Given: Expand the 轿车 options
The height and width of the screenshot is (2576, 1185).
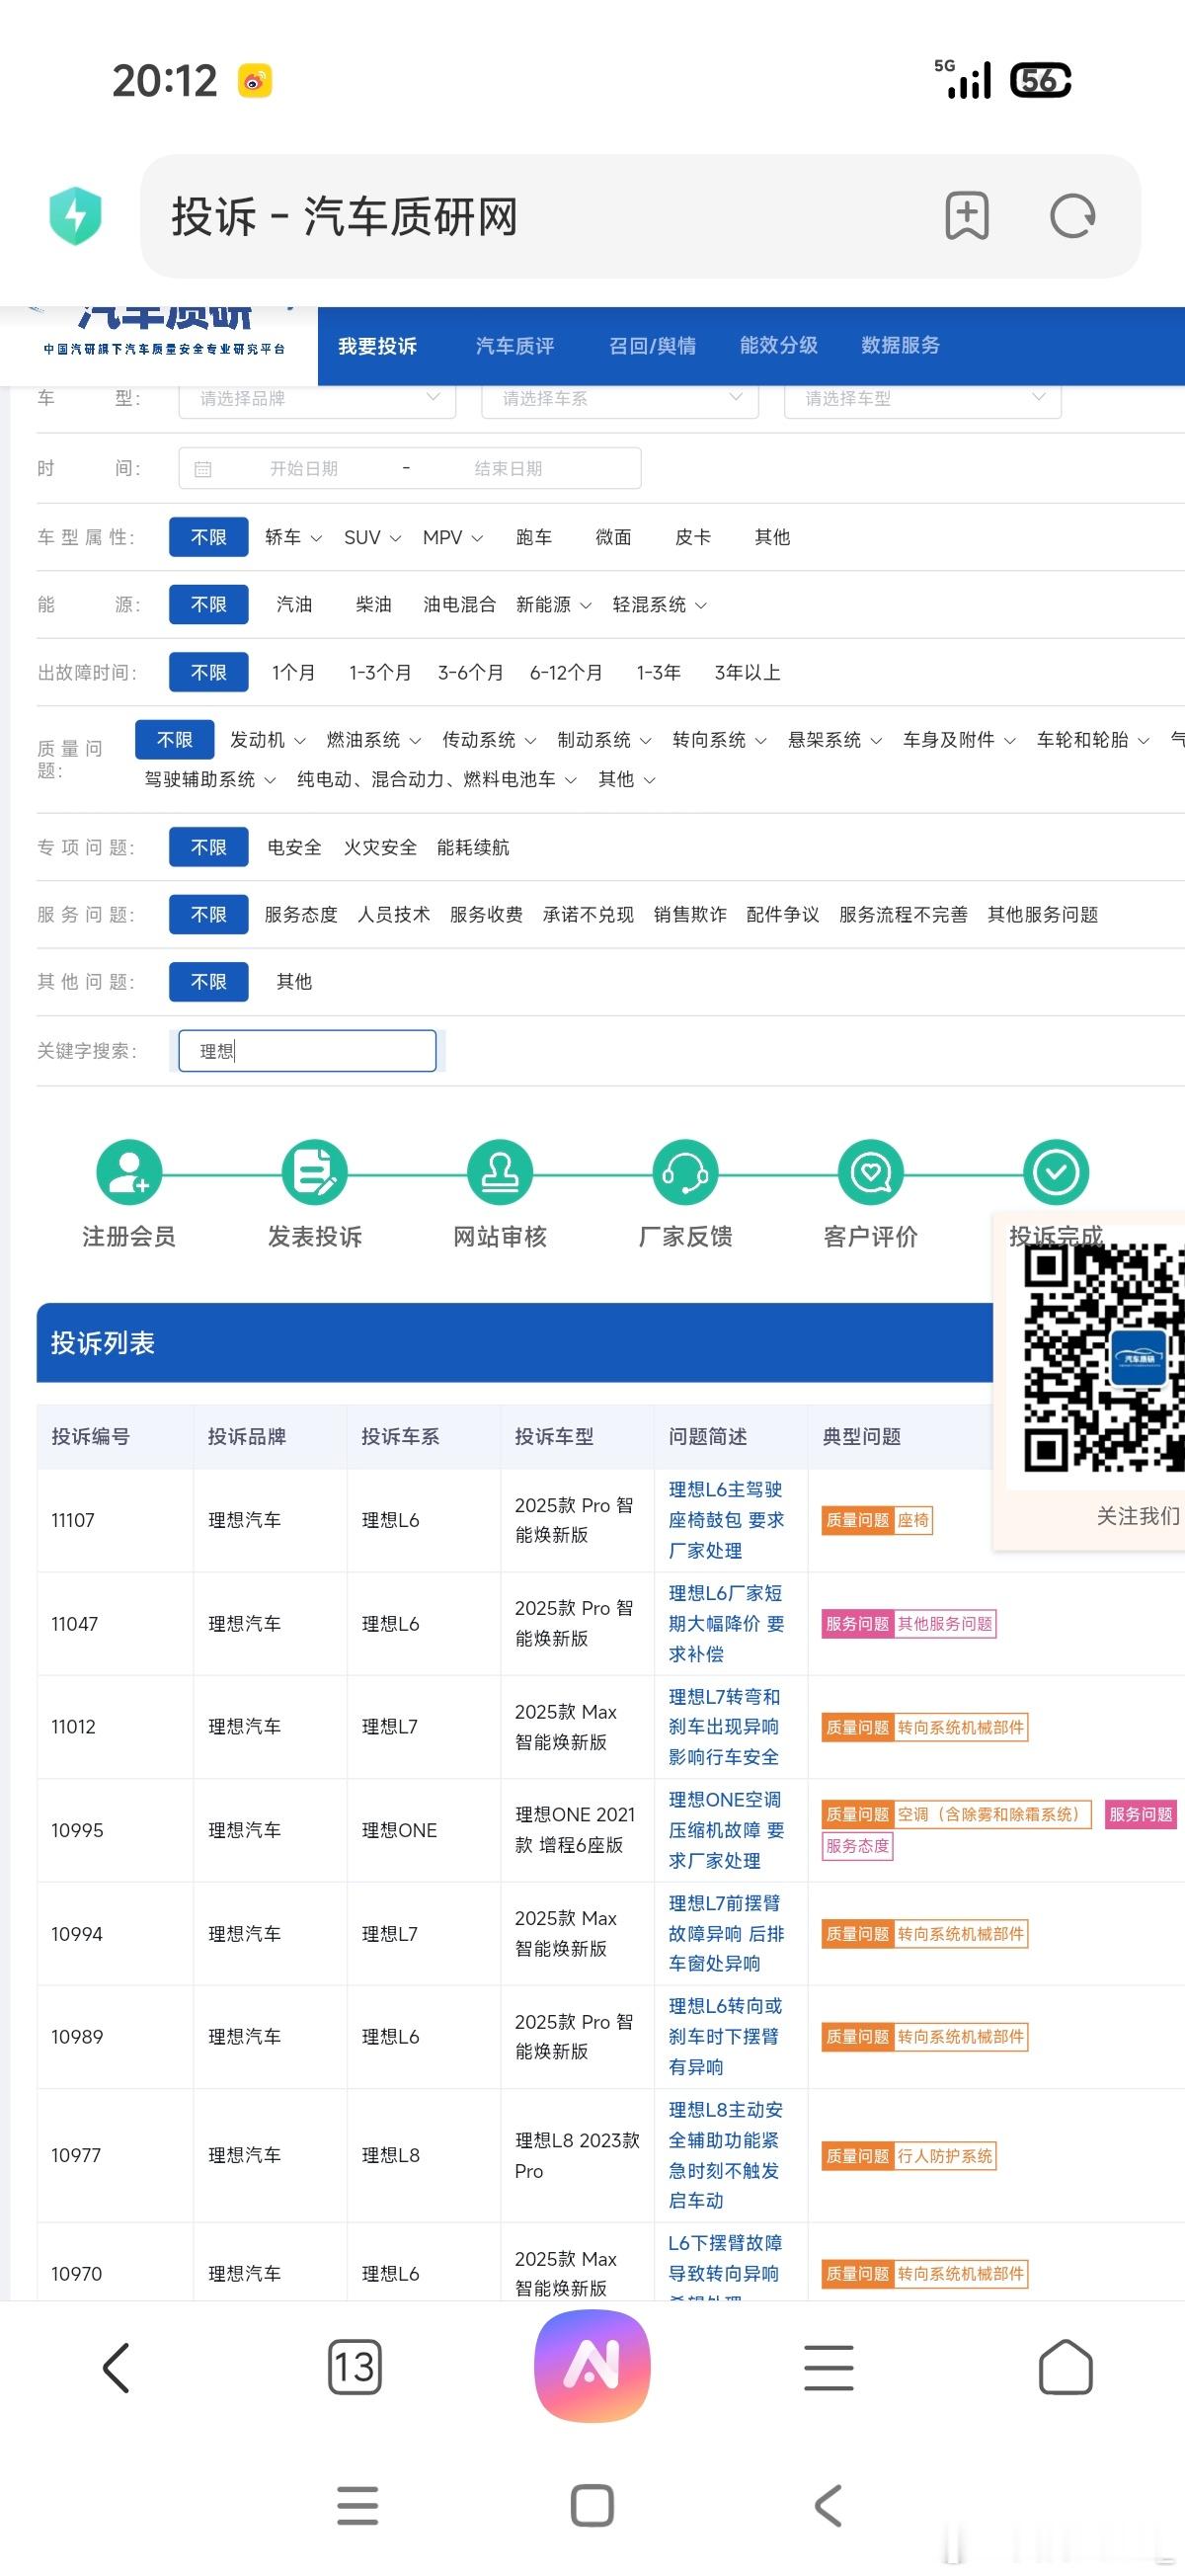Looking at the screenshot, I should (293, 537).
